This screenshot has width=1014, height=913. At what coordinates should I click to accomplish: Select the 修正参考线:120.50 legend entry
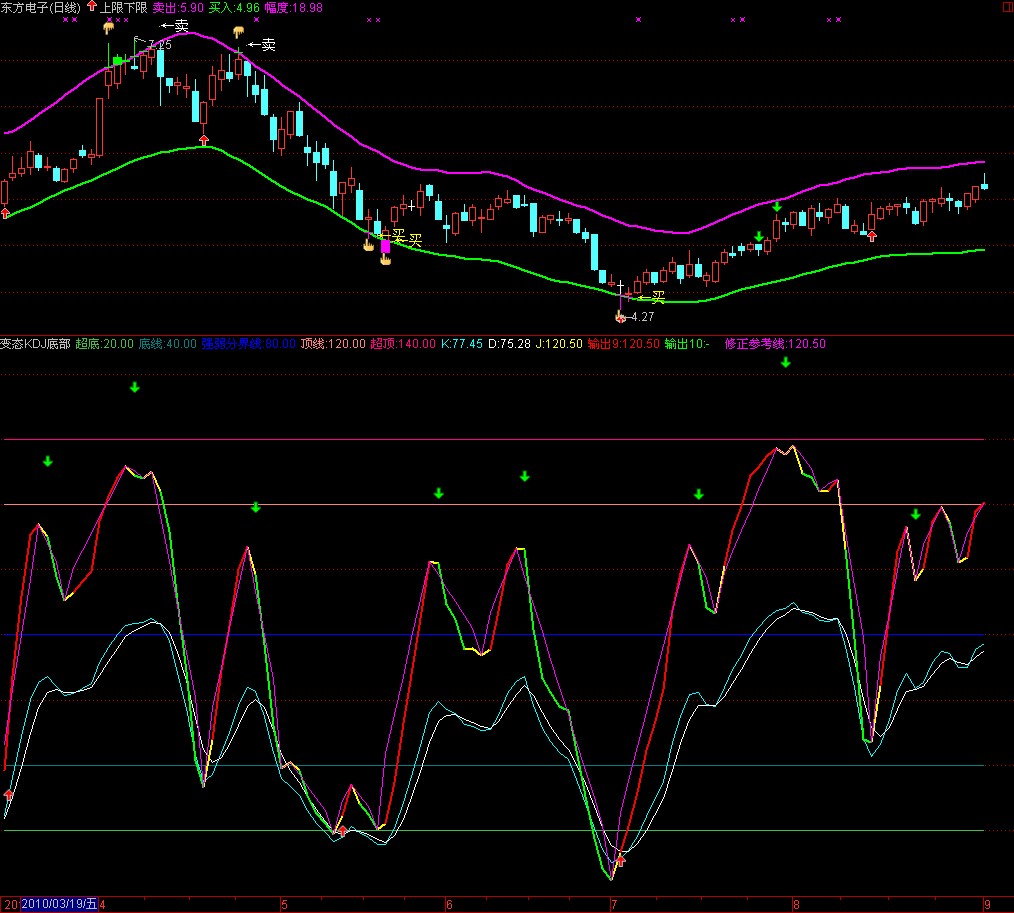(x=776, y=343)
